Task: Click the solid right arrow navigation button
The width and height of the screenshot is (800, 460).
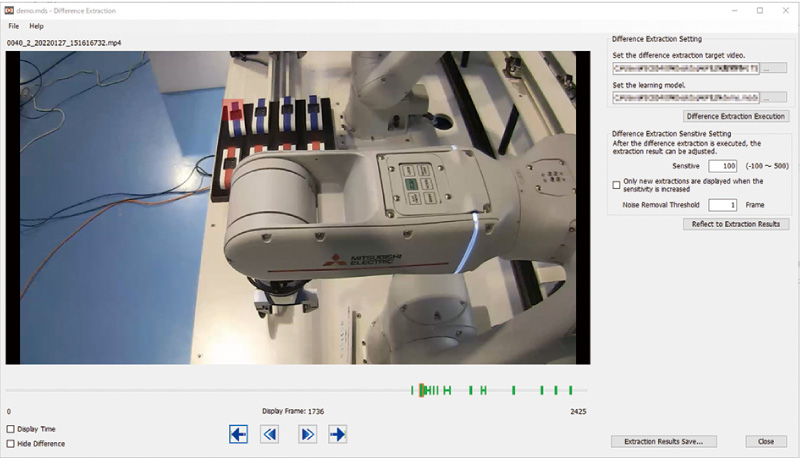Action: [x=337, y=434]
